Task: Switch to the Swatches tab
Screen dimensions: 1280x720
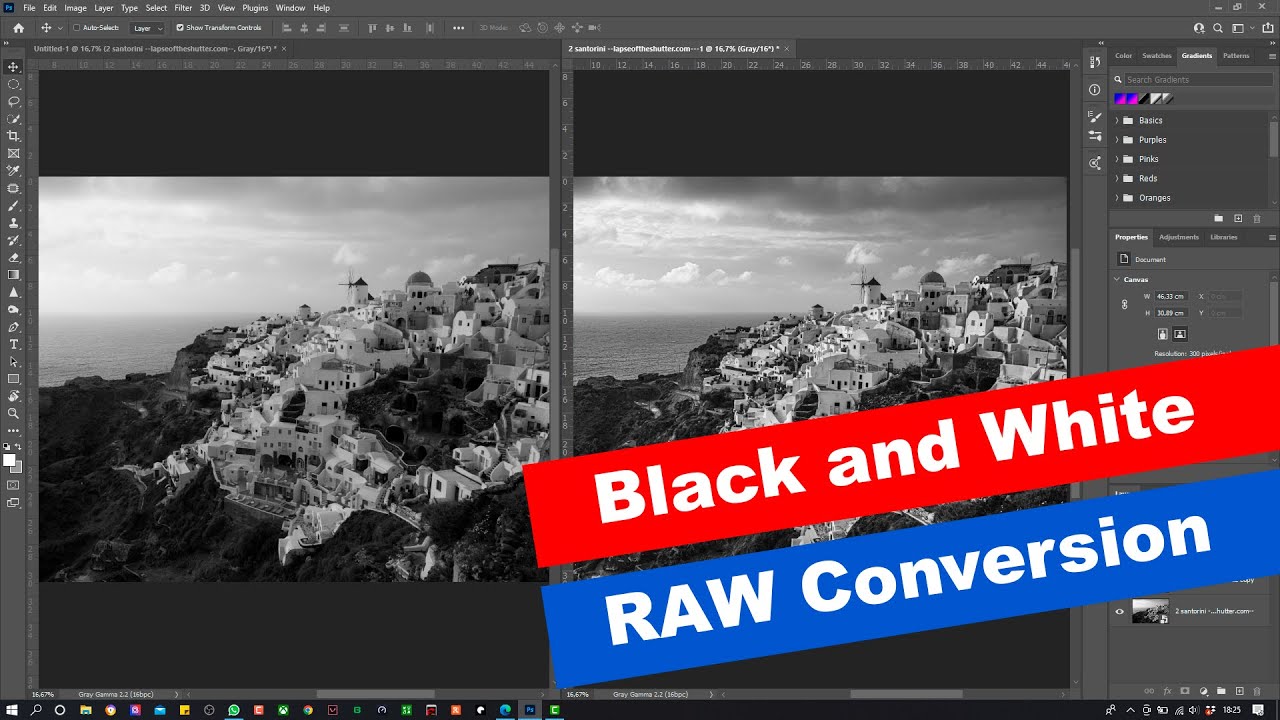Action: click(1157, 56)
